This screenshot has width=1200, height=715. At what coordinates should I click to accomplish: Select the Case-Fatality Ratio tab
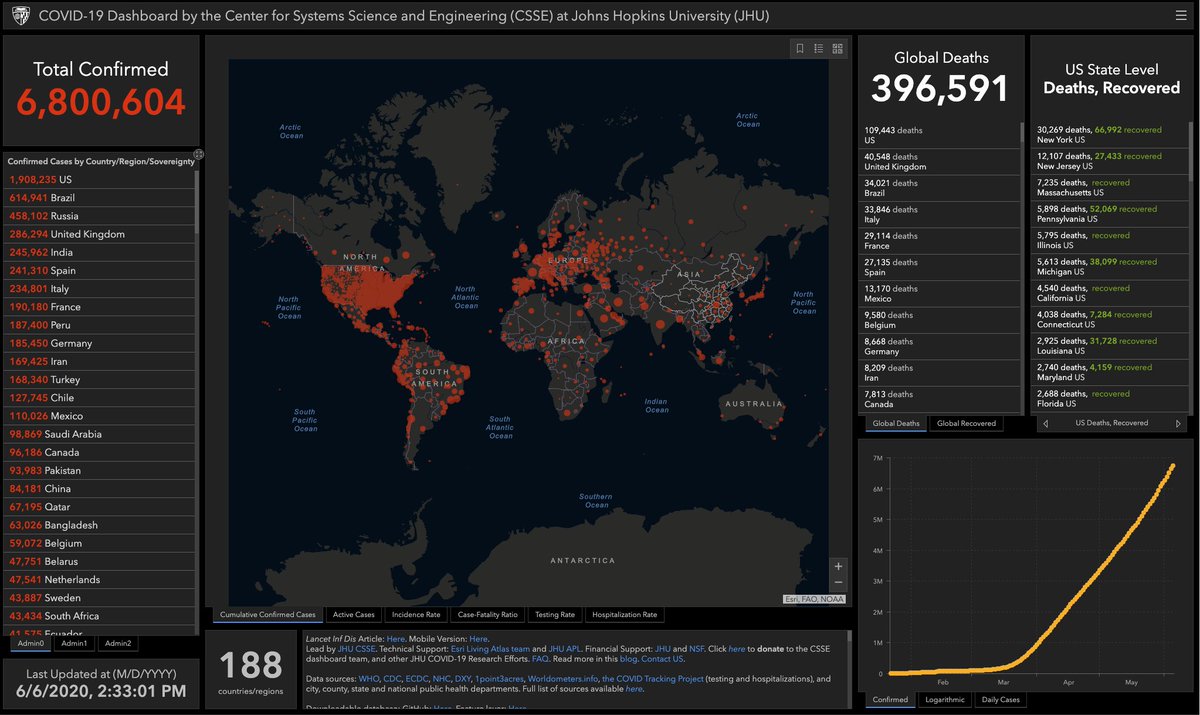(488, 614)
